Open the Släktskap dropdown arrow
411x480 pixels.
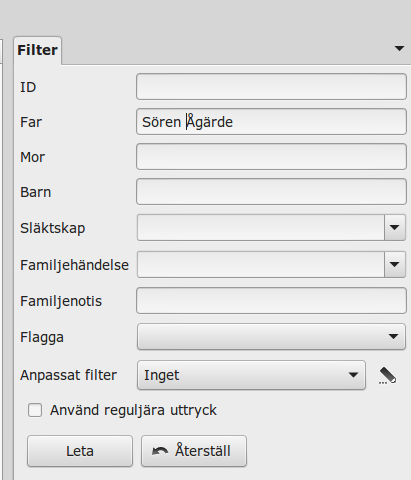(395, 228)
